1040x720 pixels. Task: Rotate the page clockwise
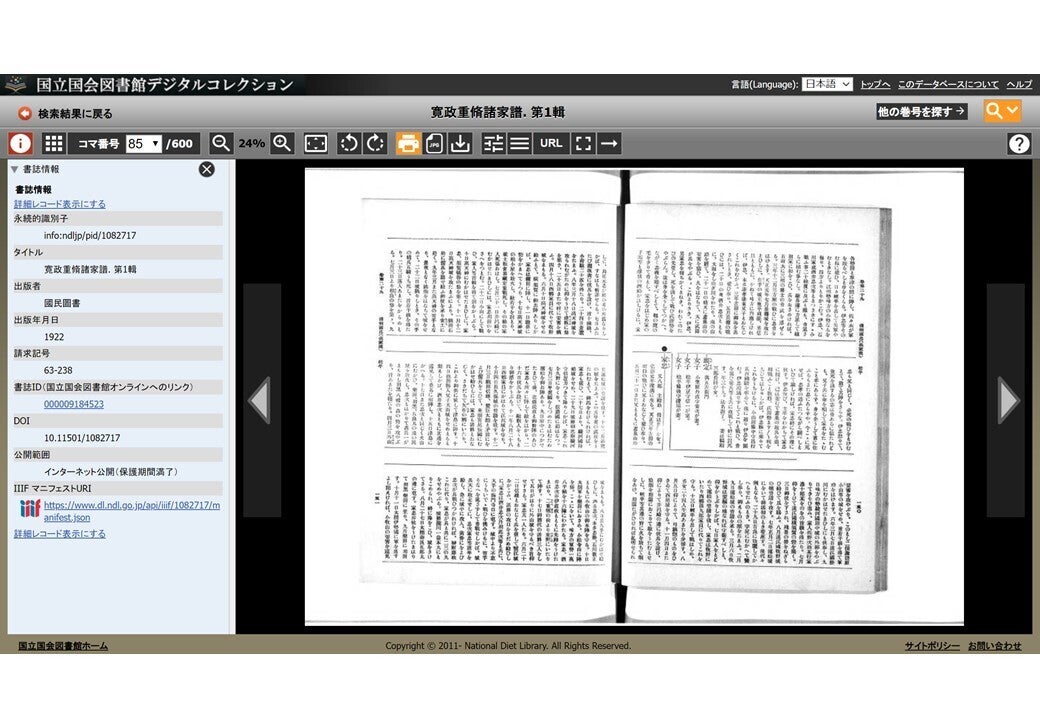(x=375, y=143)
